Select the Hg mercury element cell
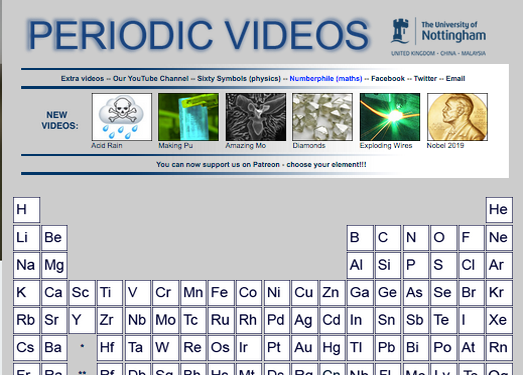Viewport: 523px width, 375px height. pyautogui.click(x=332, y=348)
